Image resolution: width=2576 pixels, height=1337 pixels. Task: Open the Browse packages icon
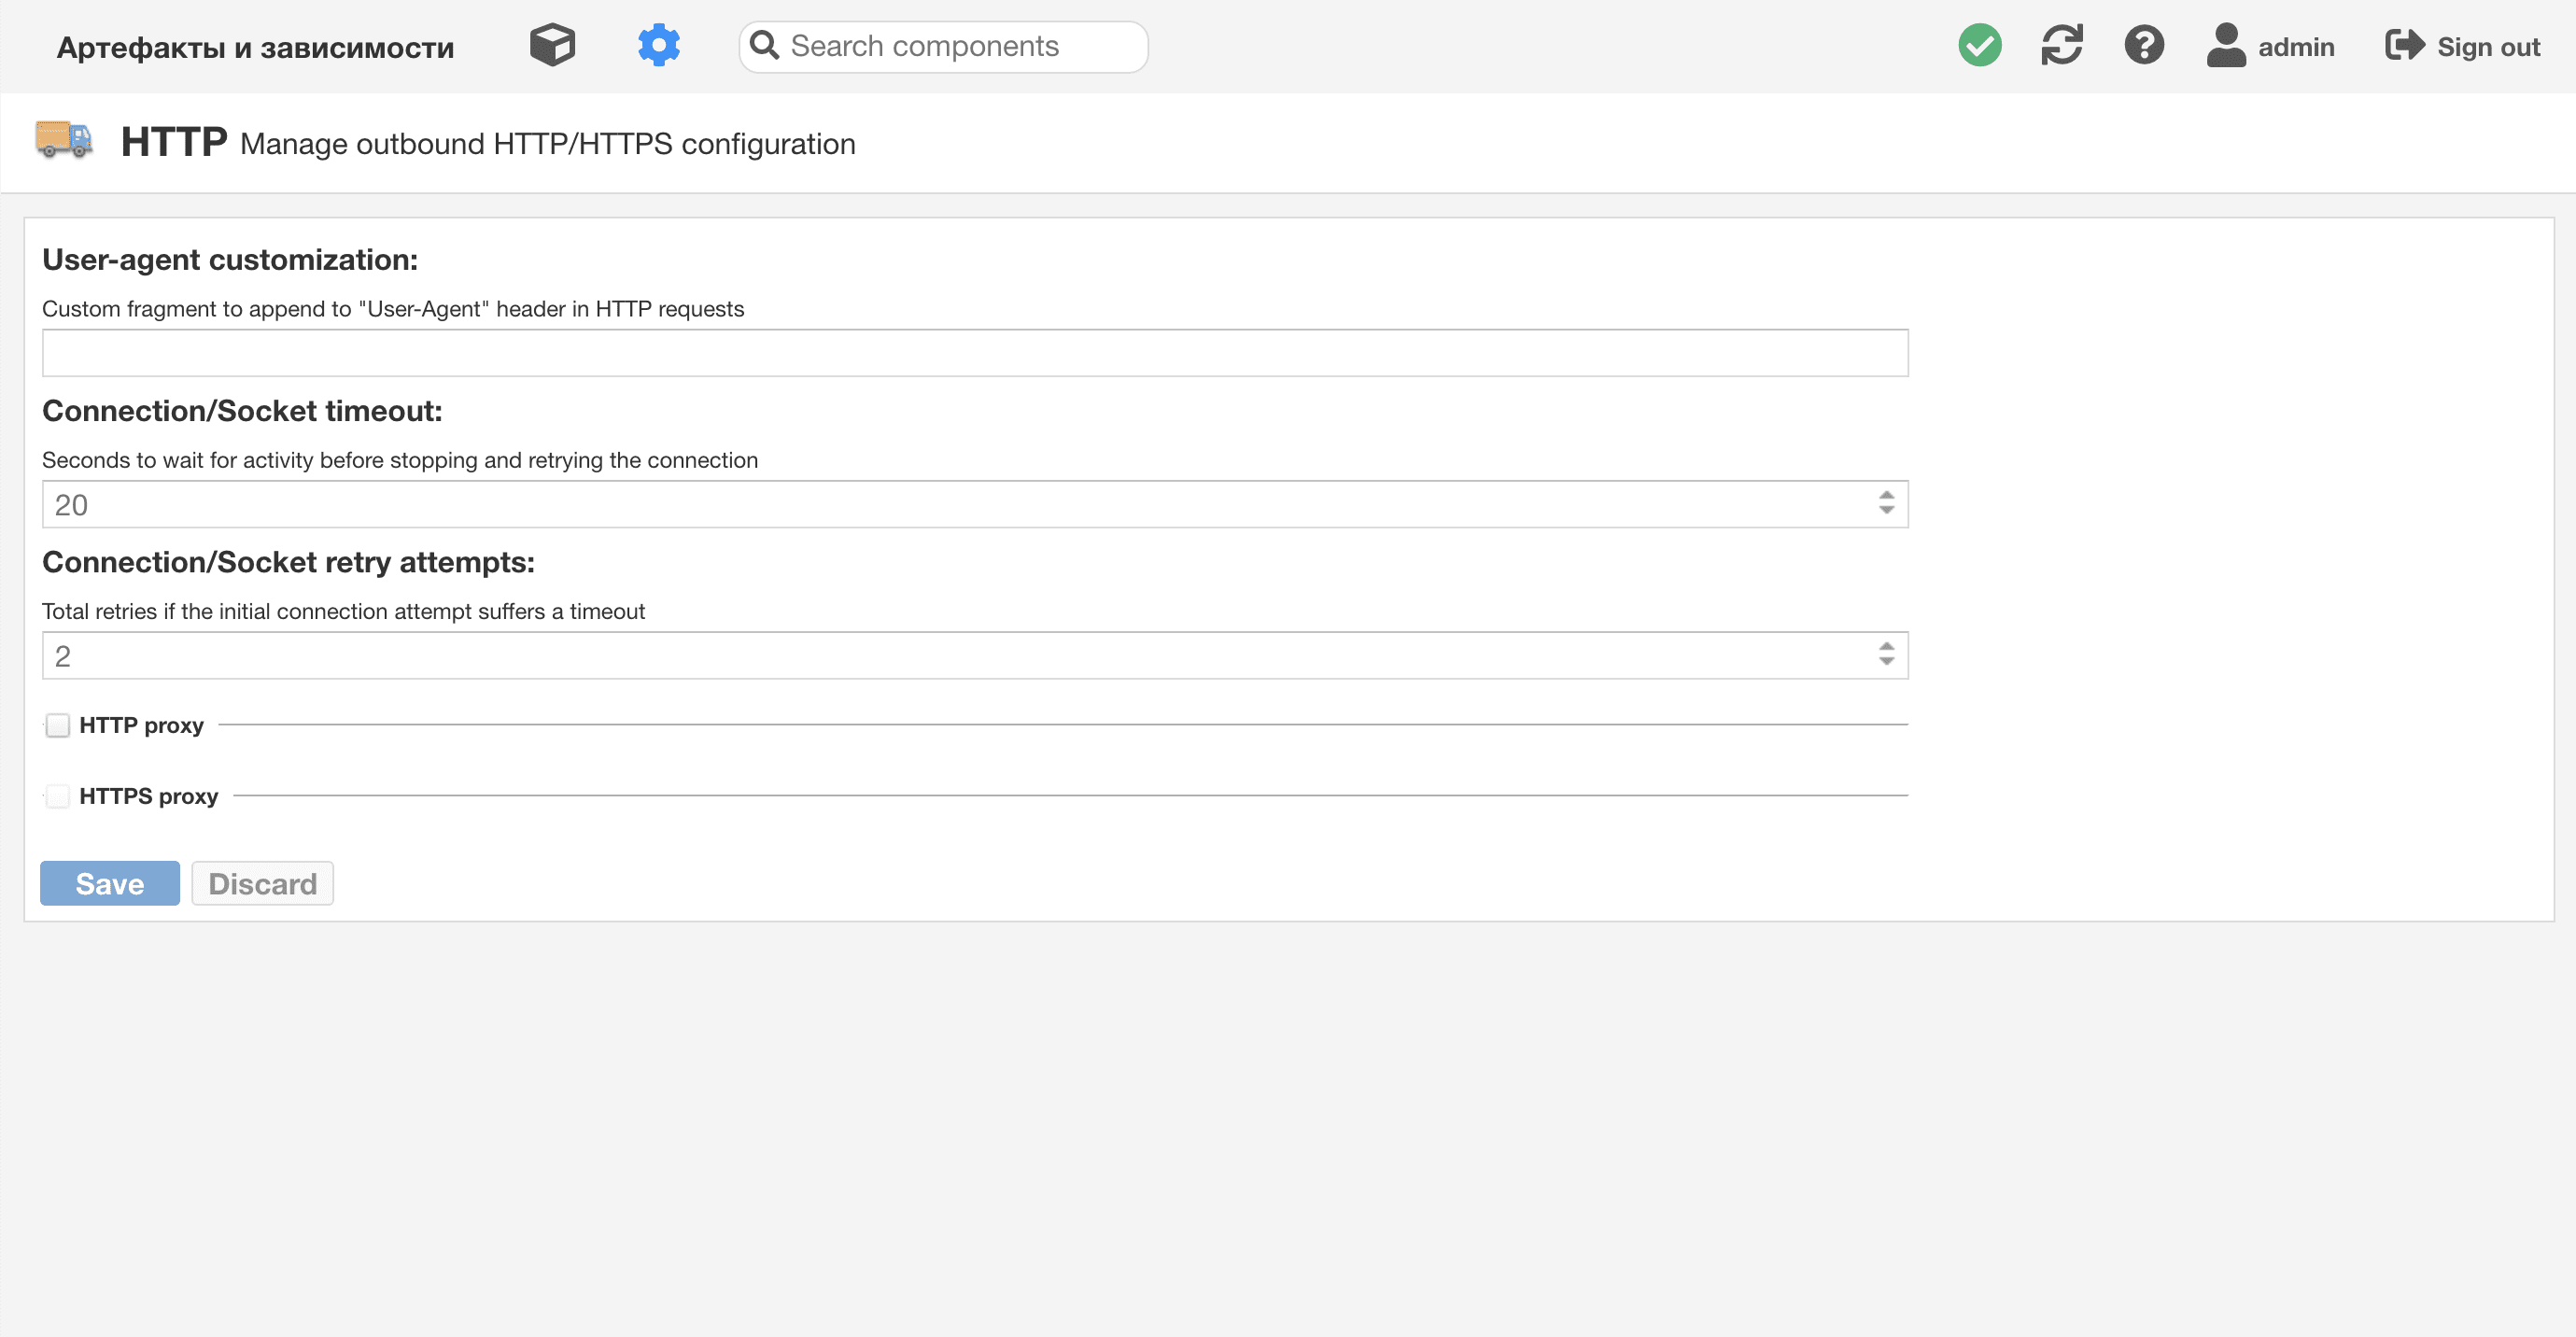click(552, 45)
